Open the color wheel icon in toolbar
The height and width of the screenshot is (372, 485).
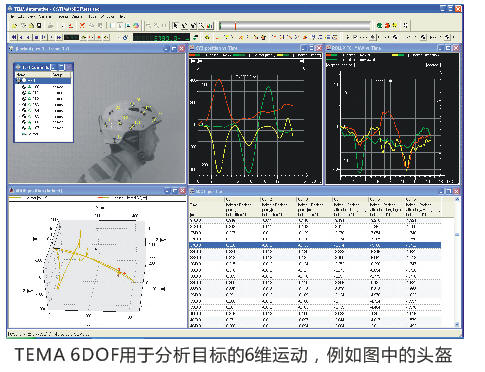136,25
